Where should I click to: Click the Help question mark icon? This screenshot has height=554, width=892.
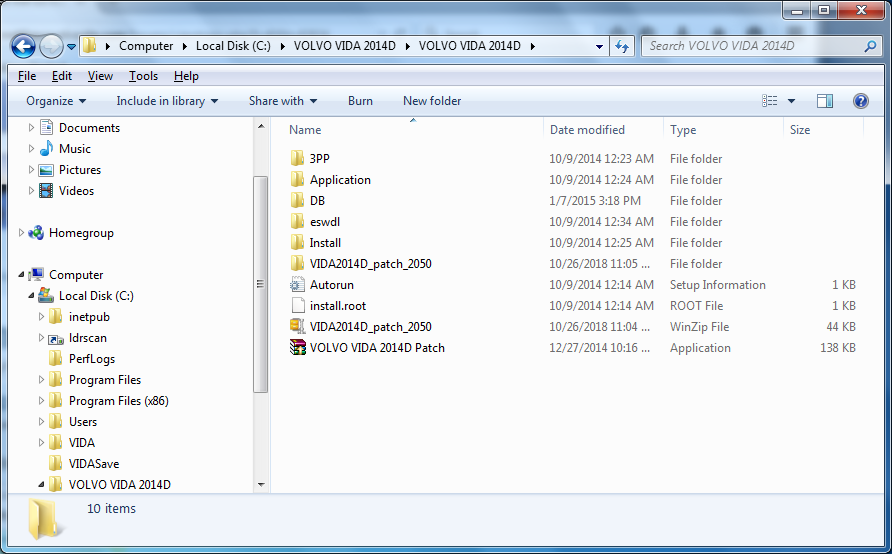861,101
